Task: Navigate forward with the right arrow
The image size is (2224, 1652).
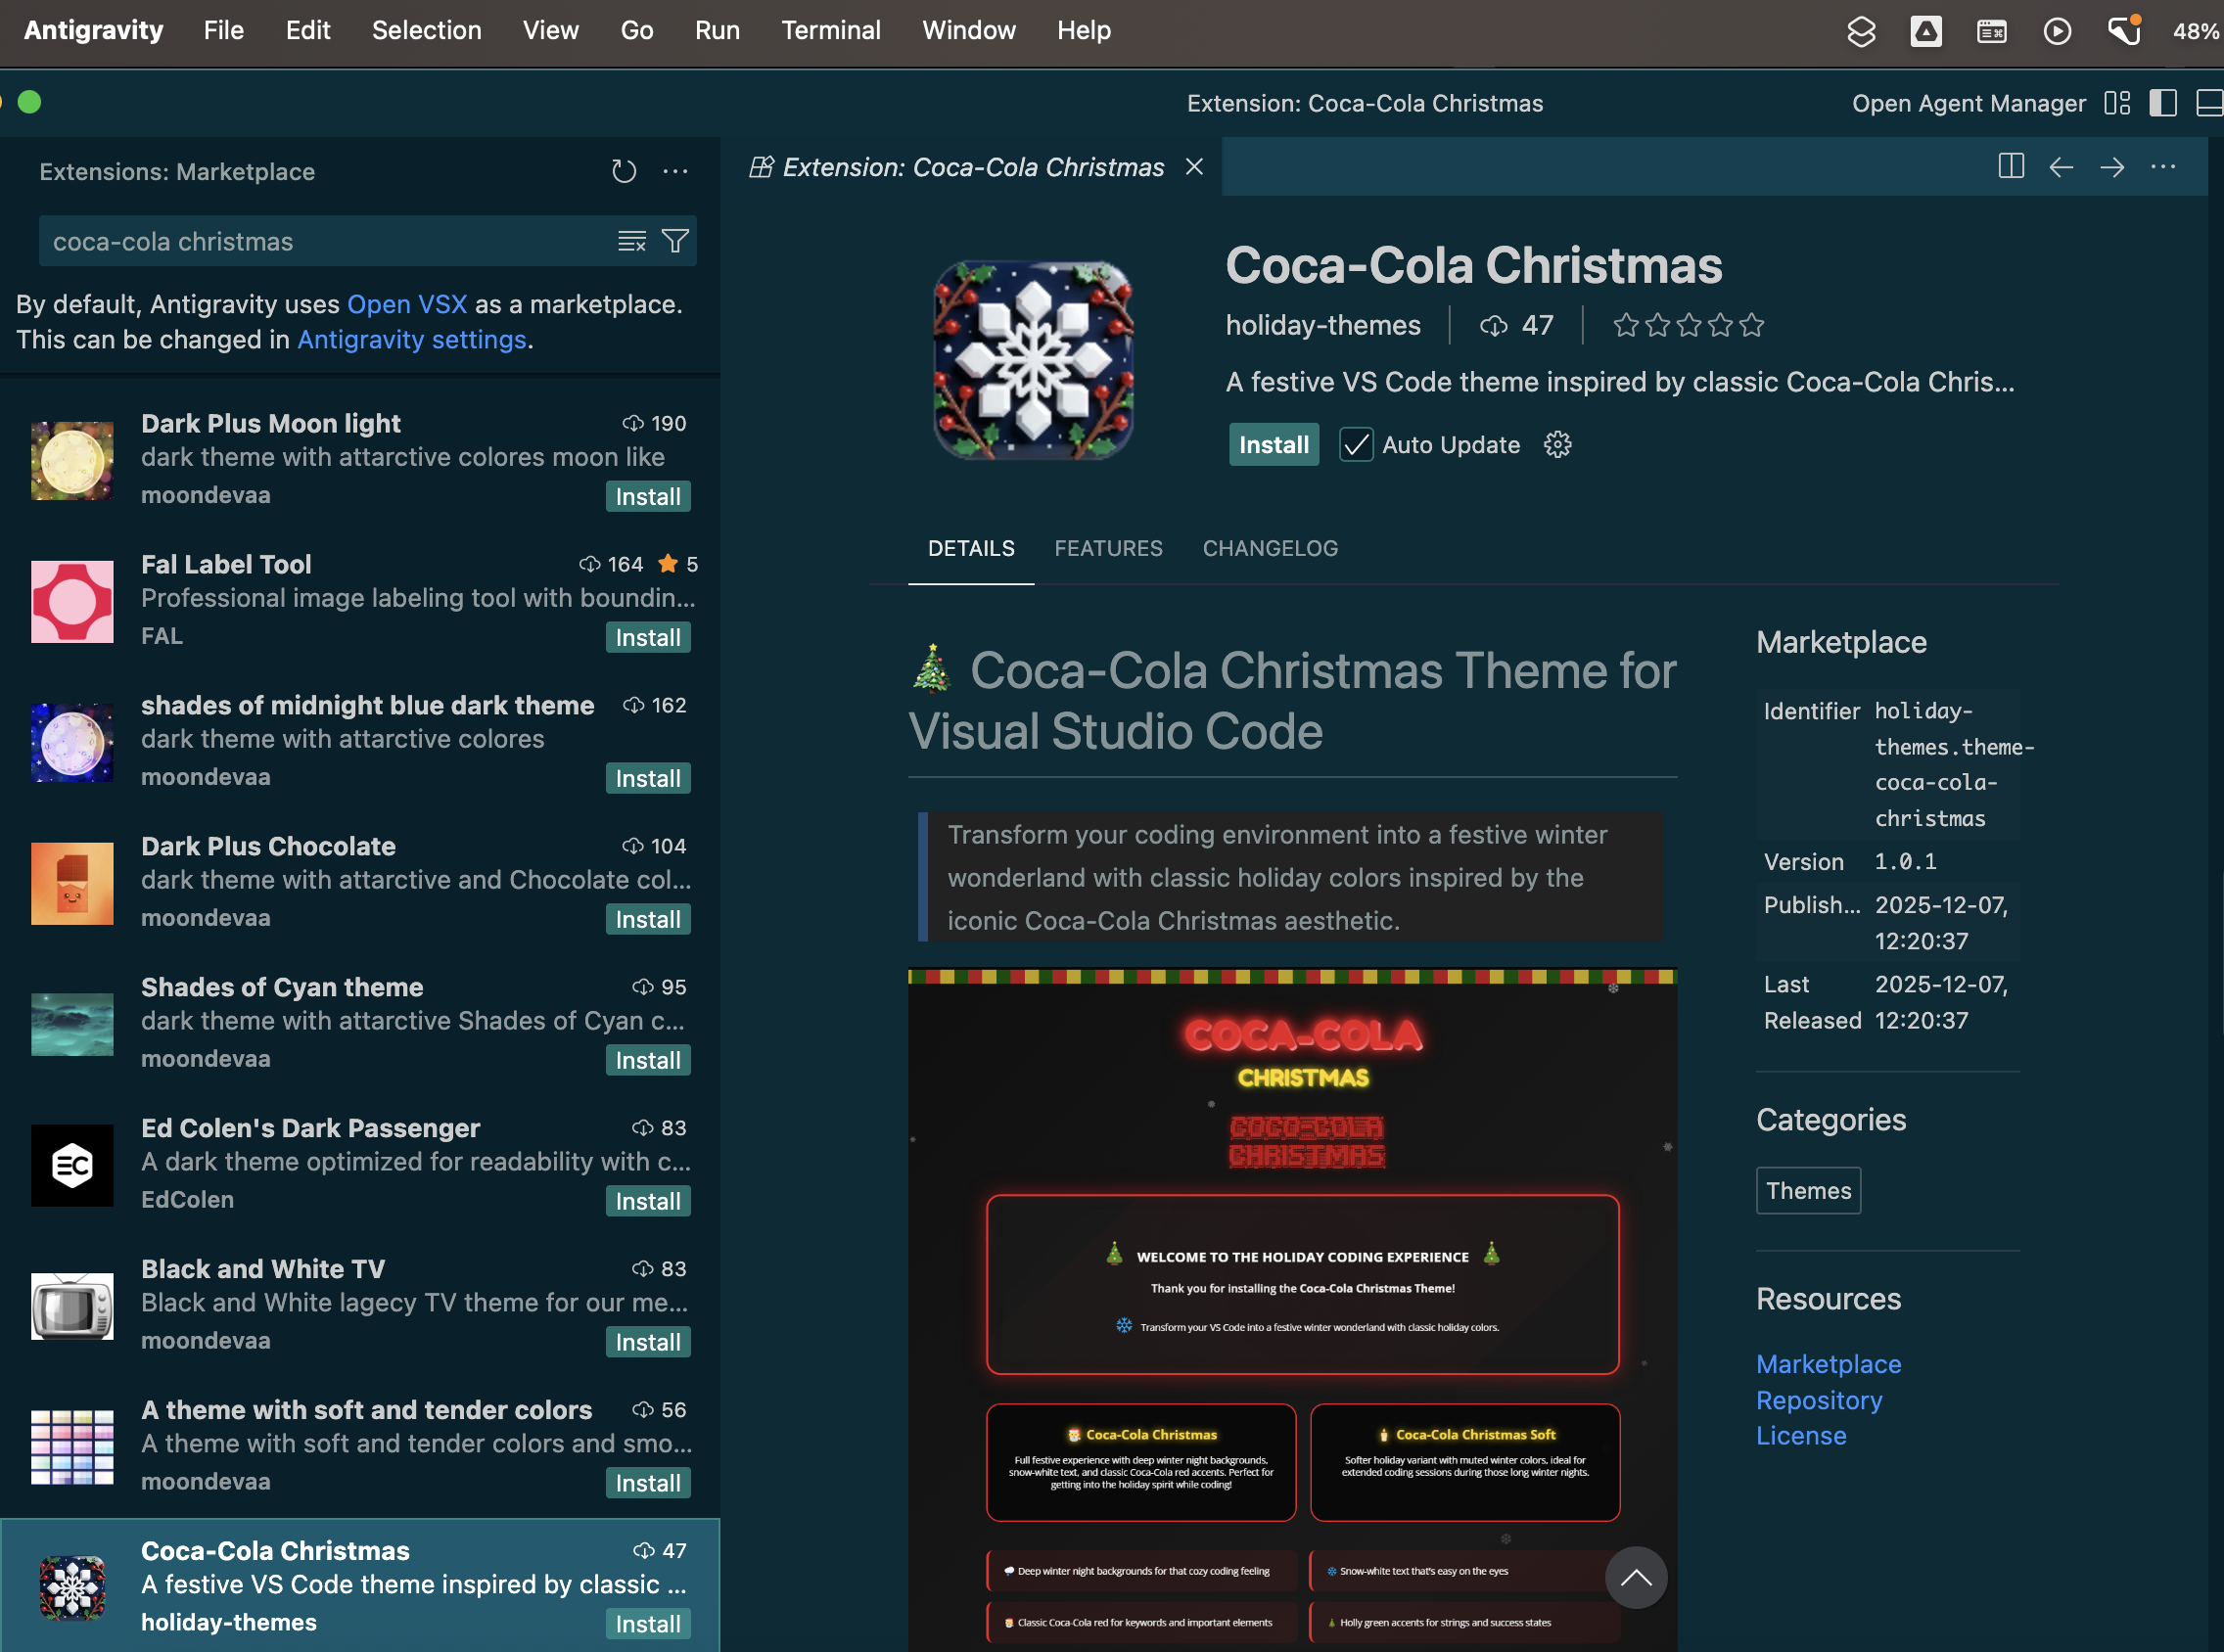Action: click(x=2112, y=167)
